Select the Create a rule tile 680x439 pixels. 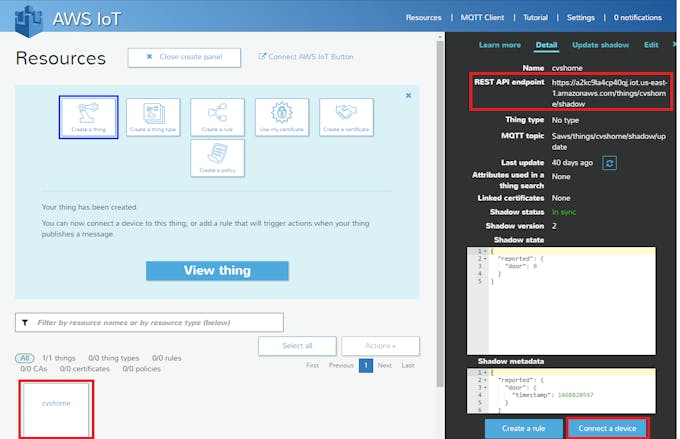click(x=217, y=118)
